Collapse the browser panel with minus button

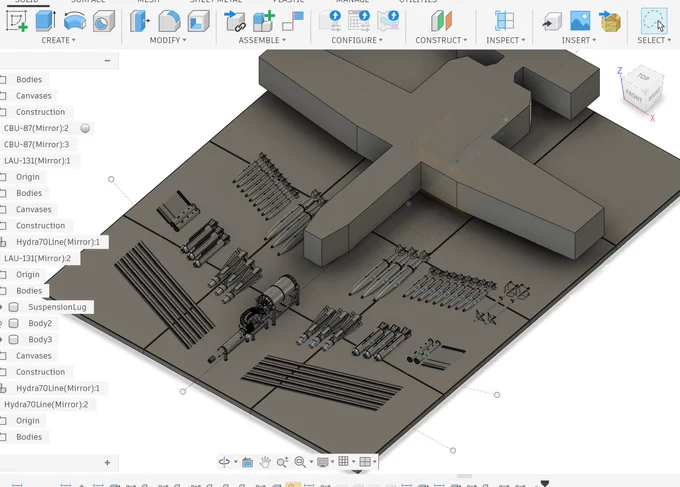[x=108, y=60]
